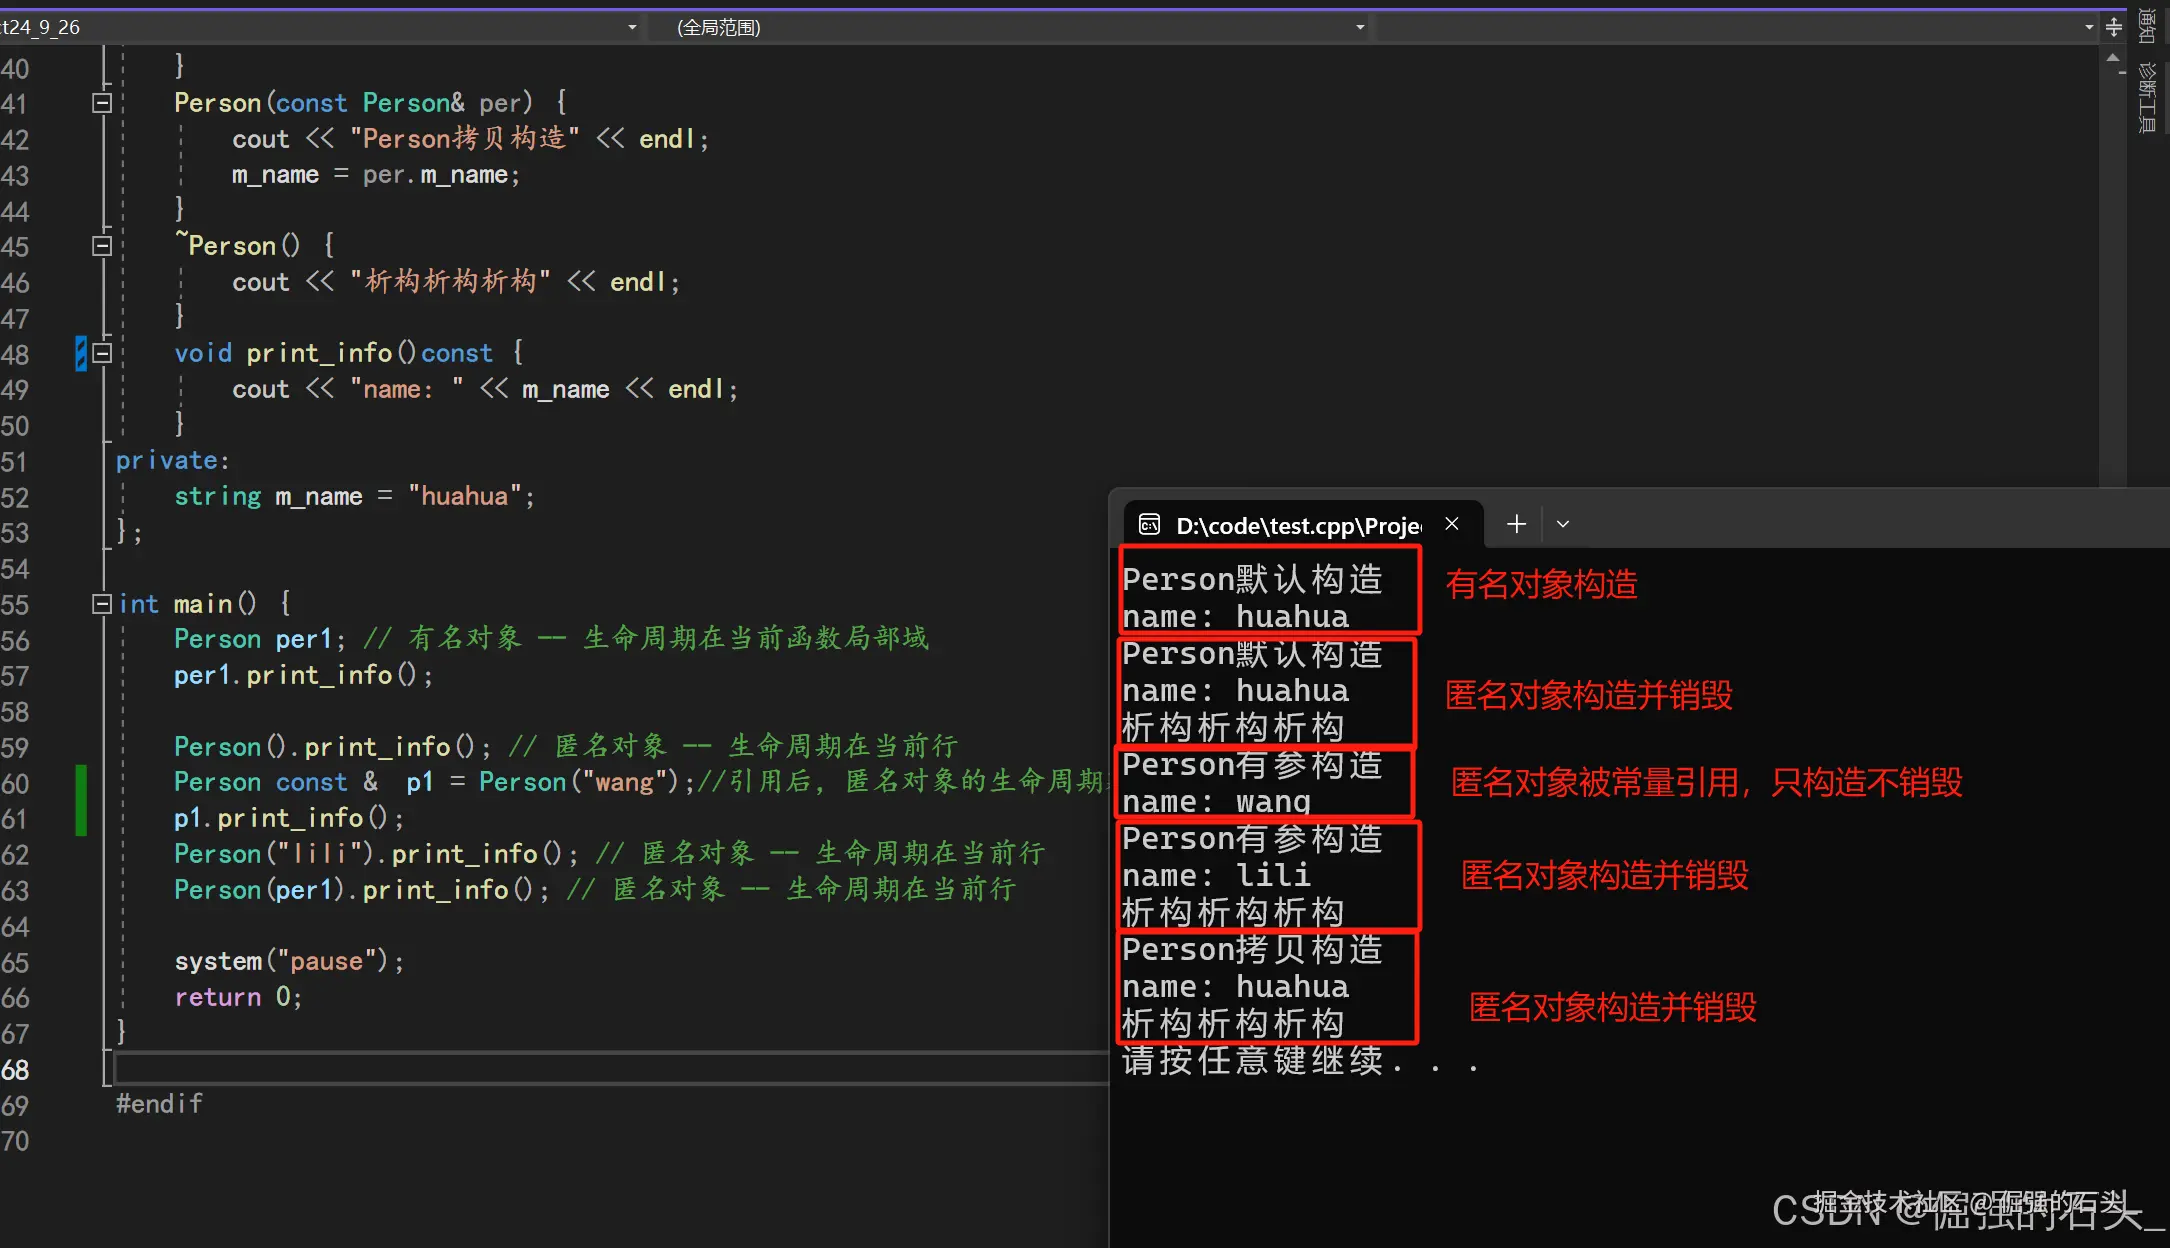Screen dimensions: 2170x1248
Task: Open the 通知 side panel tab
Action: (2147, 25)
